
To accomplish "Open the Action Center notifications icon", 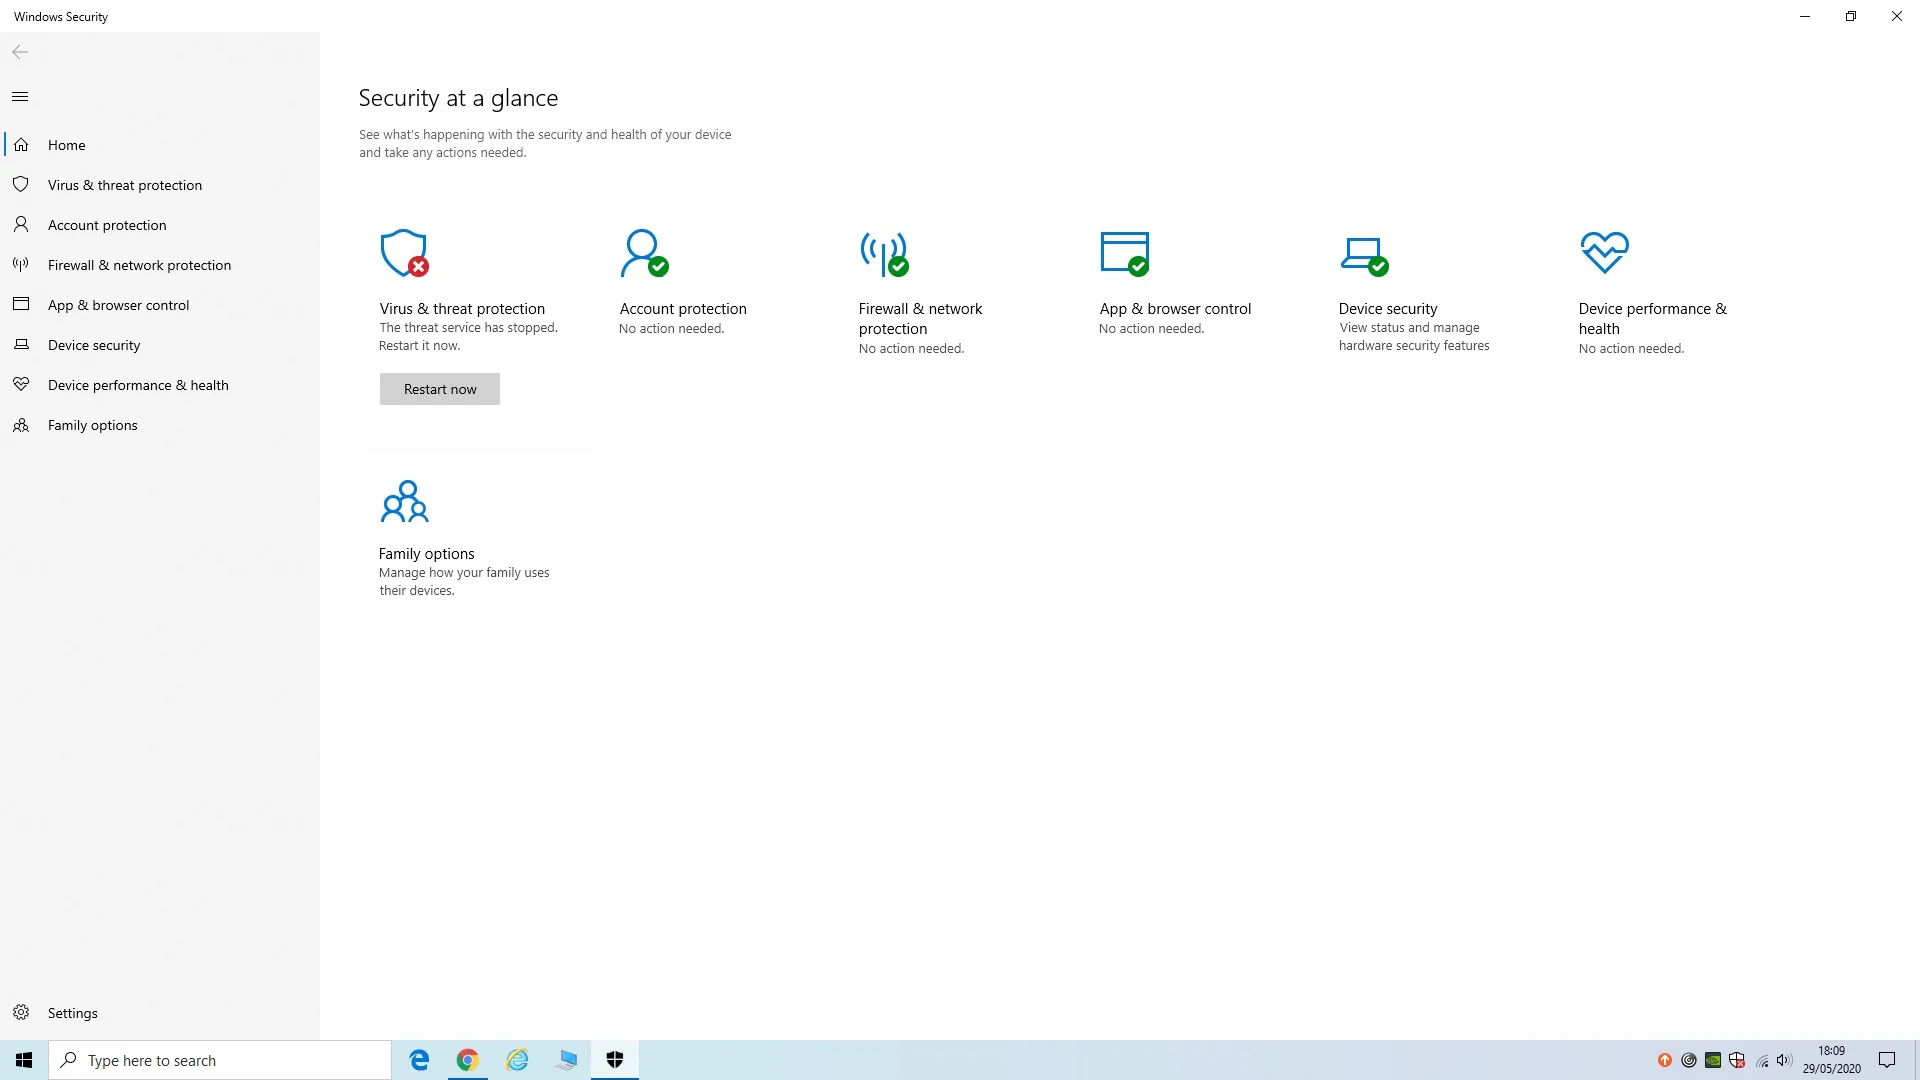I will tap(1887, 1060).
